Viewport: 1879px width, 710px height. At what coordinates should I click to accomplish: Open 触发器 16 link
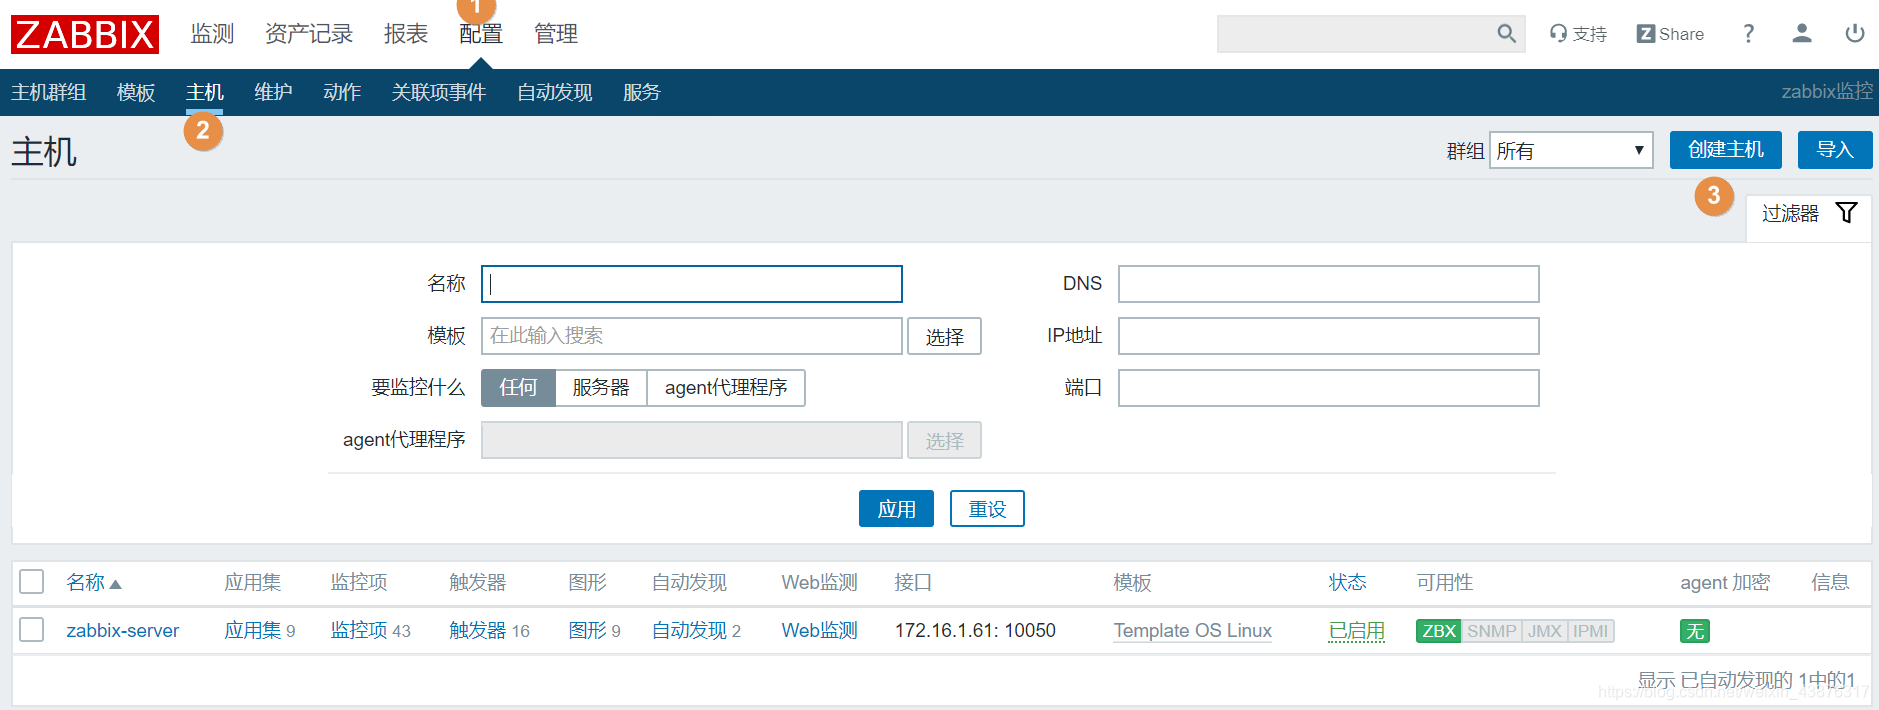[x=478, y=631]
